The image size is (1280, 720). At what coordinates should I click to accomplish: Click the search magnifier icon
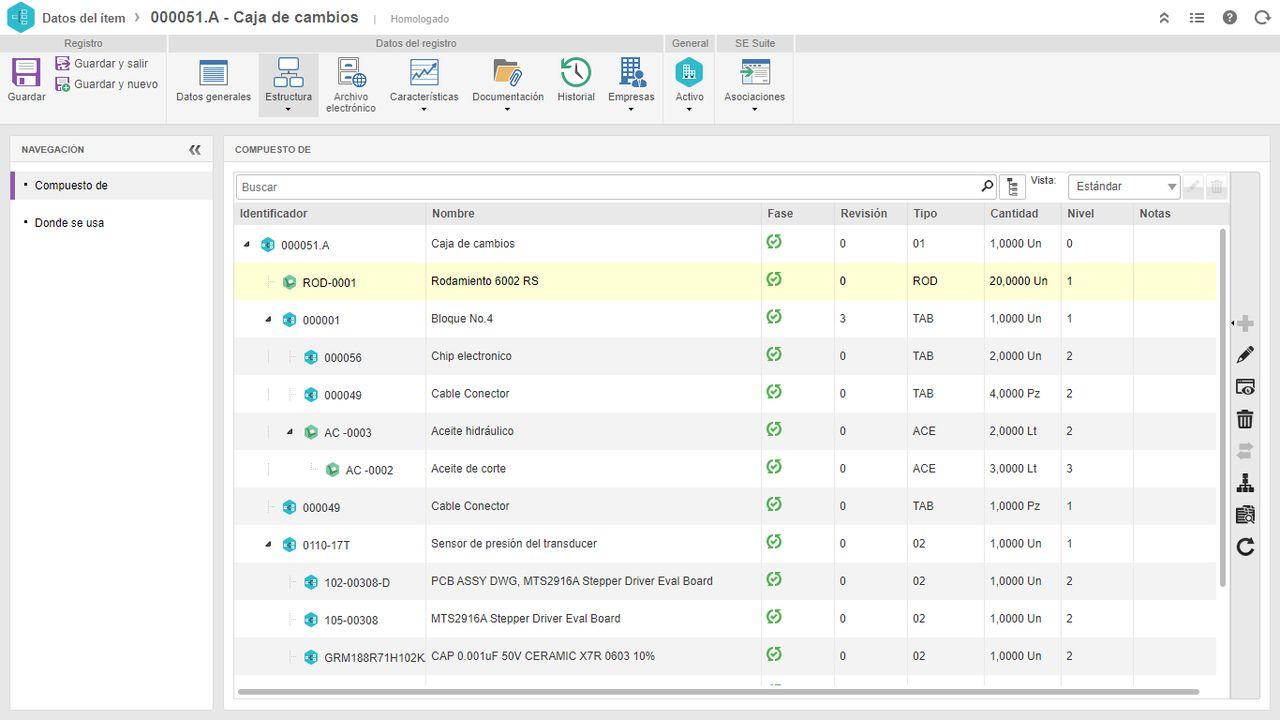(987, 186)
